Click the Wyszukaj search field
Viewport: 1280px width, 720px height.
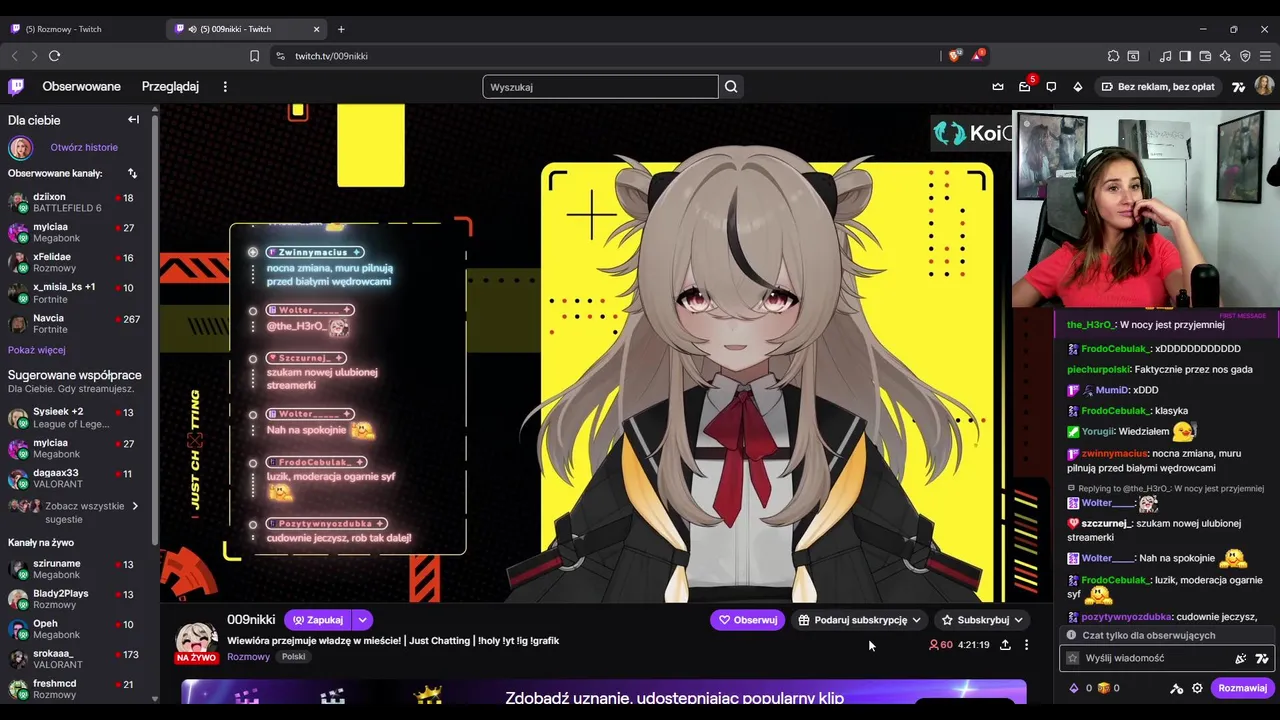click(600, 87)
